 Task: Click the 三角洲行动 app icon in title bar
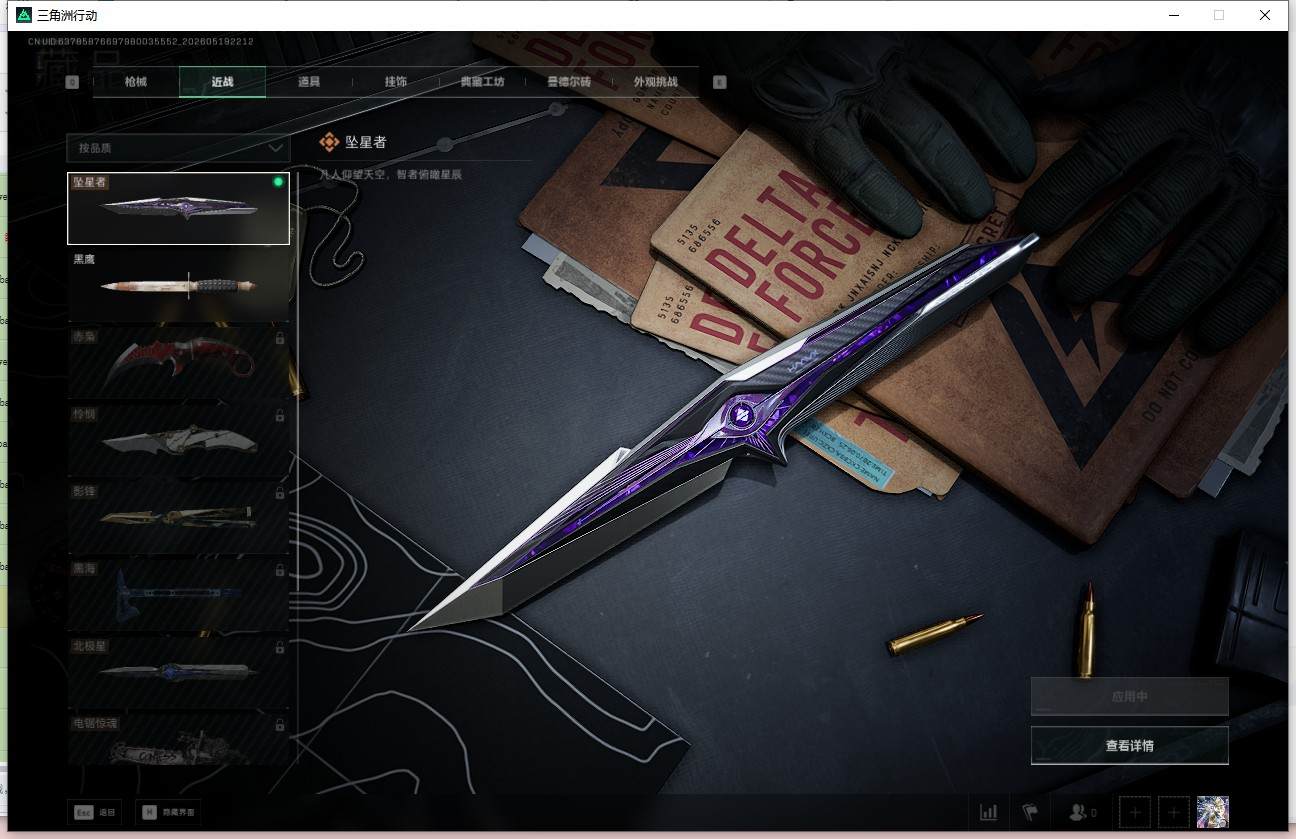24,15
